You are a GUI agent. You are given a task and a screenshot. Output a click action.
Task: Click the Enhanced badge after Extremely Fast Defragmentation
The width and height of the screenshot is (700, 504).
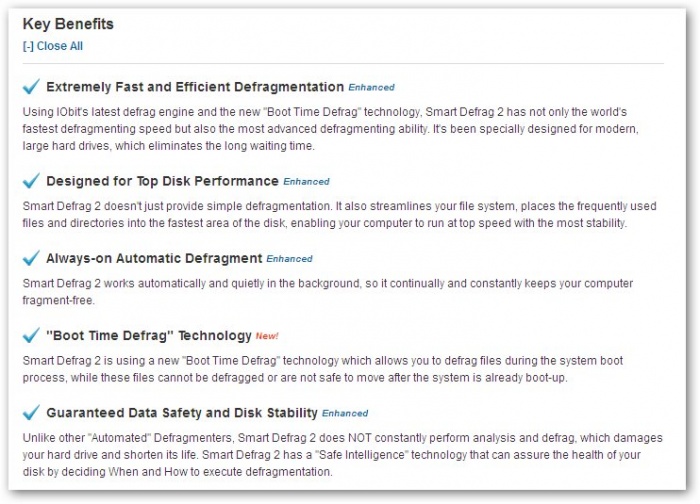pyautogui.click(x=371, y=88)
